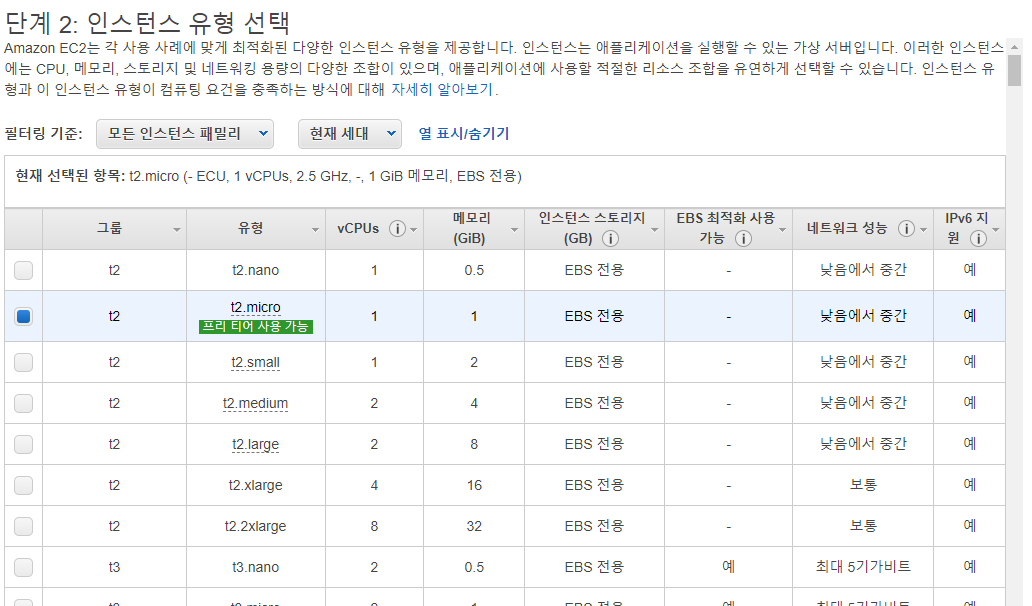Click the scrollbar up arrow
Screen dimensions: 1032x606
(x=1014, y=47)
